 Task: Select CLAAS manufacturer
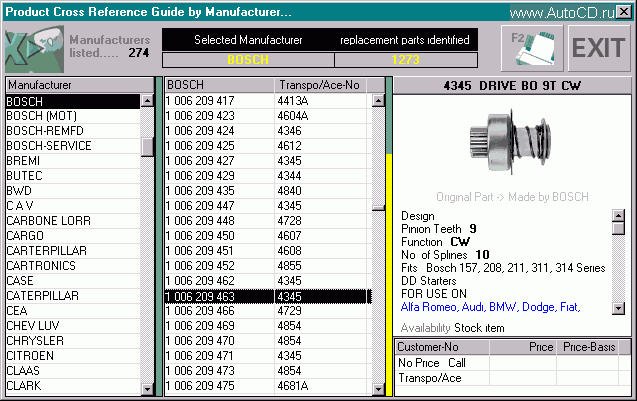[73, 372]
